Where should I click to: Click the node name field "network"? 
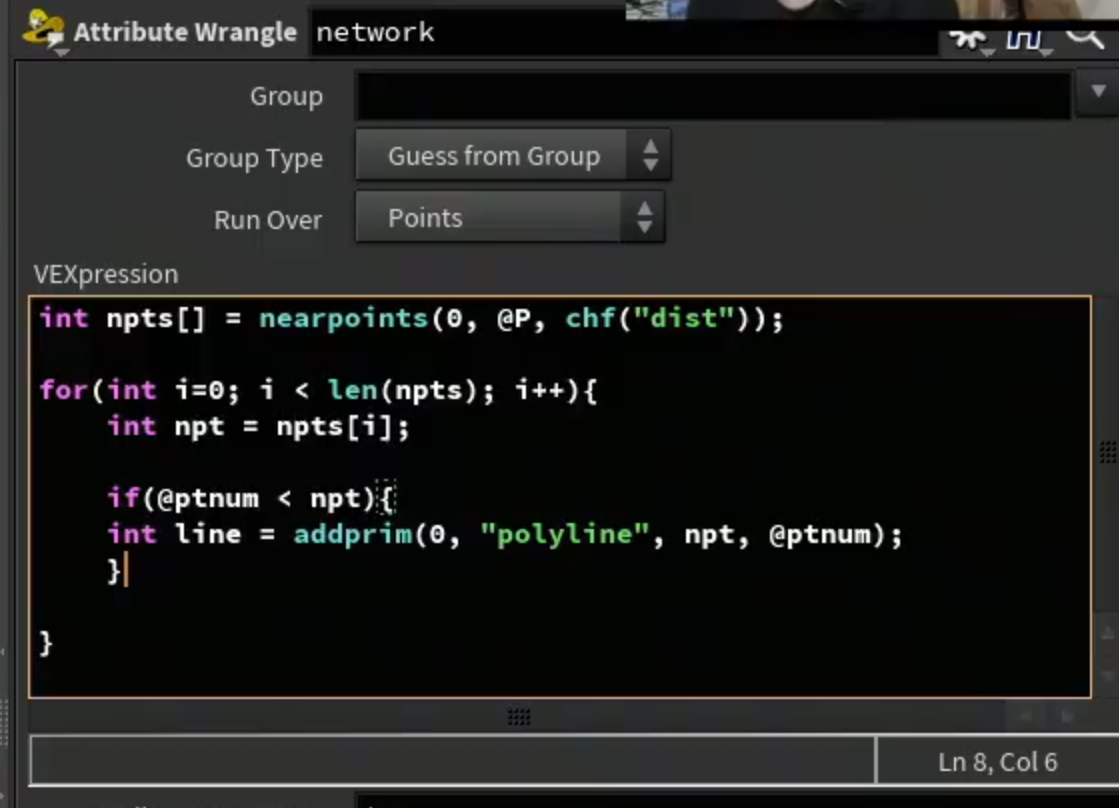(622, 32)
